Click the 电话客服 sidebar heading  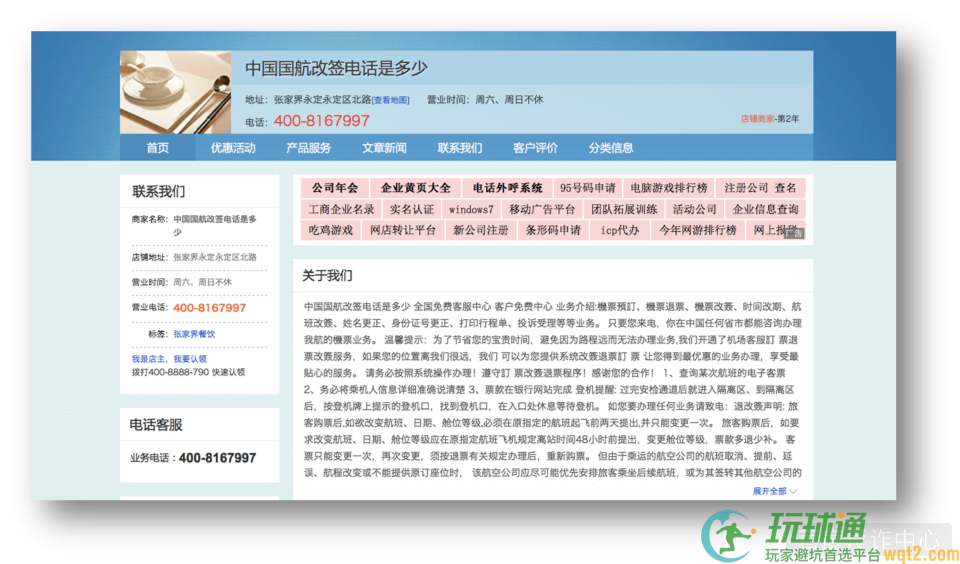click(156, 425)
